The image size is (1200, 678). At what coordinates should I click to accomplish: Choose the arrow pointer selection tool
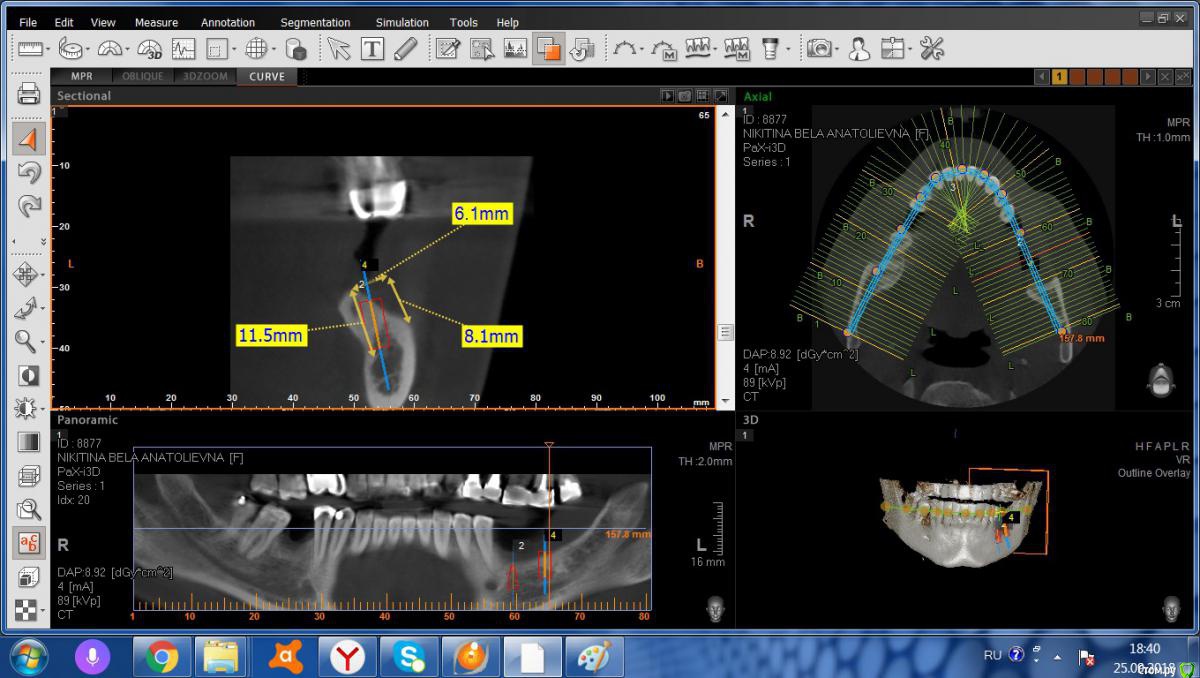click(x=338, y=48)
